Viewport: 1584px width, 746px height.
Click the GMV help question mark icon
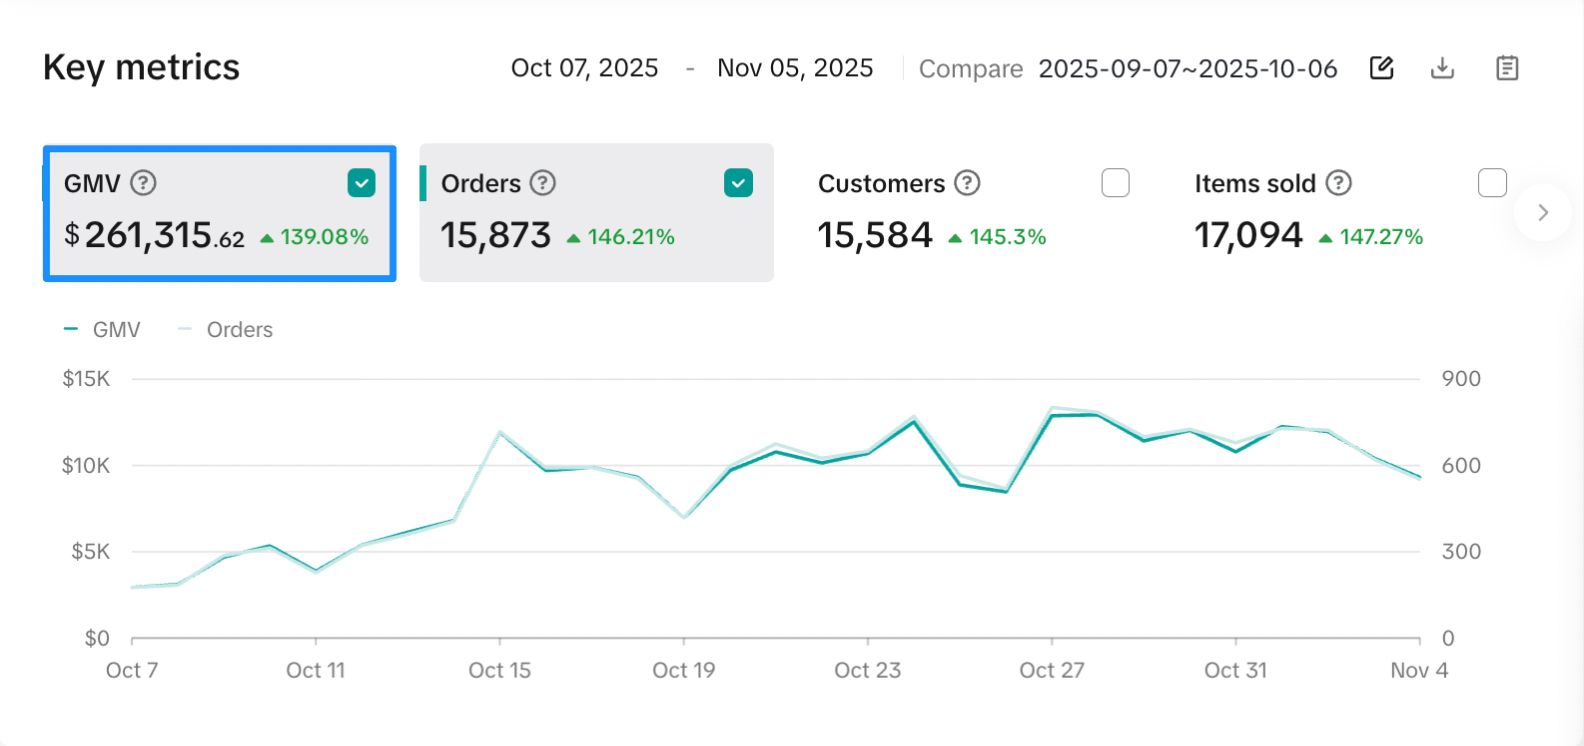(144, 183)
